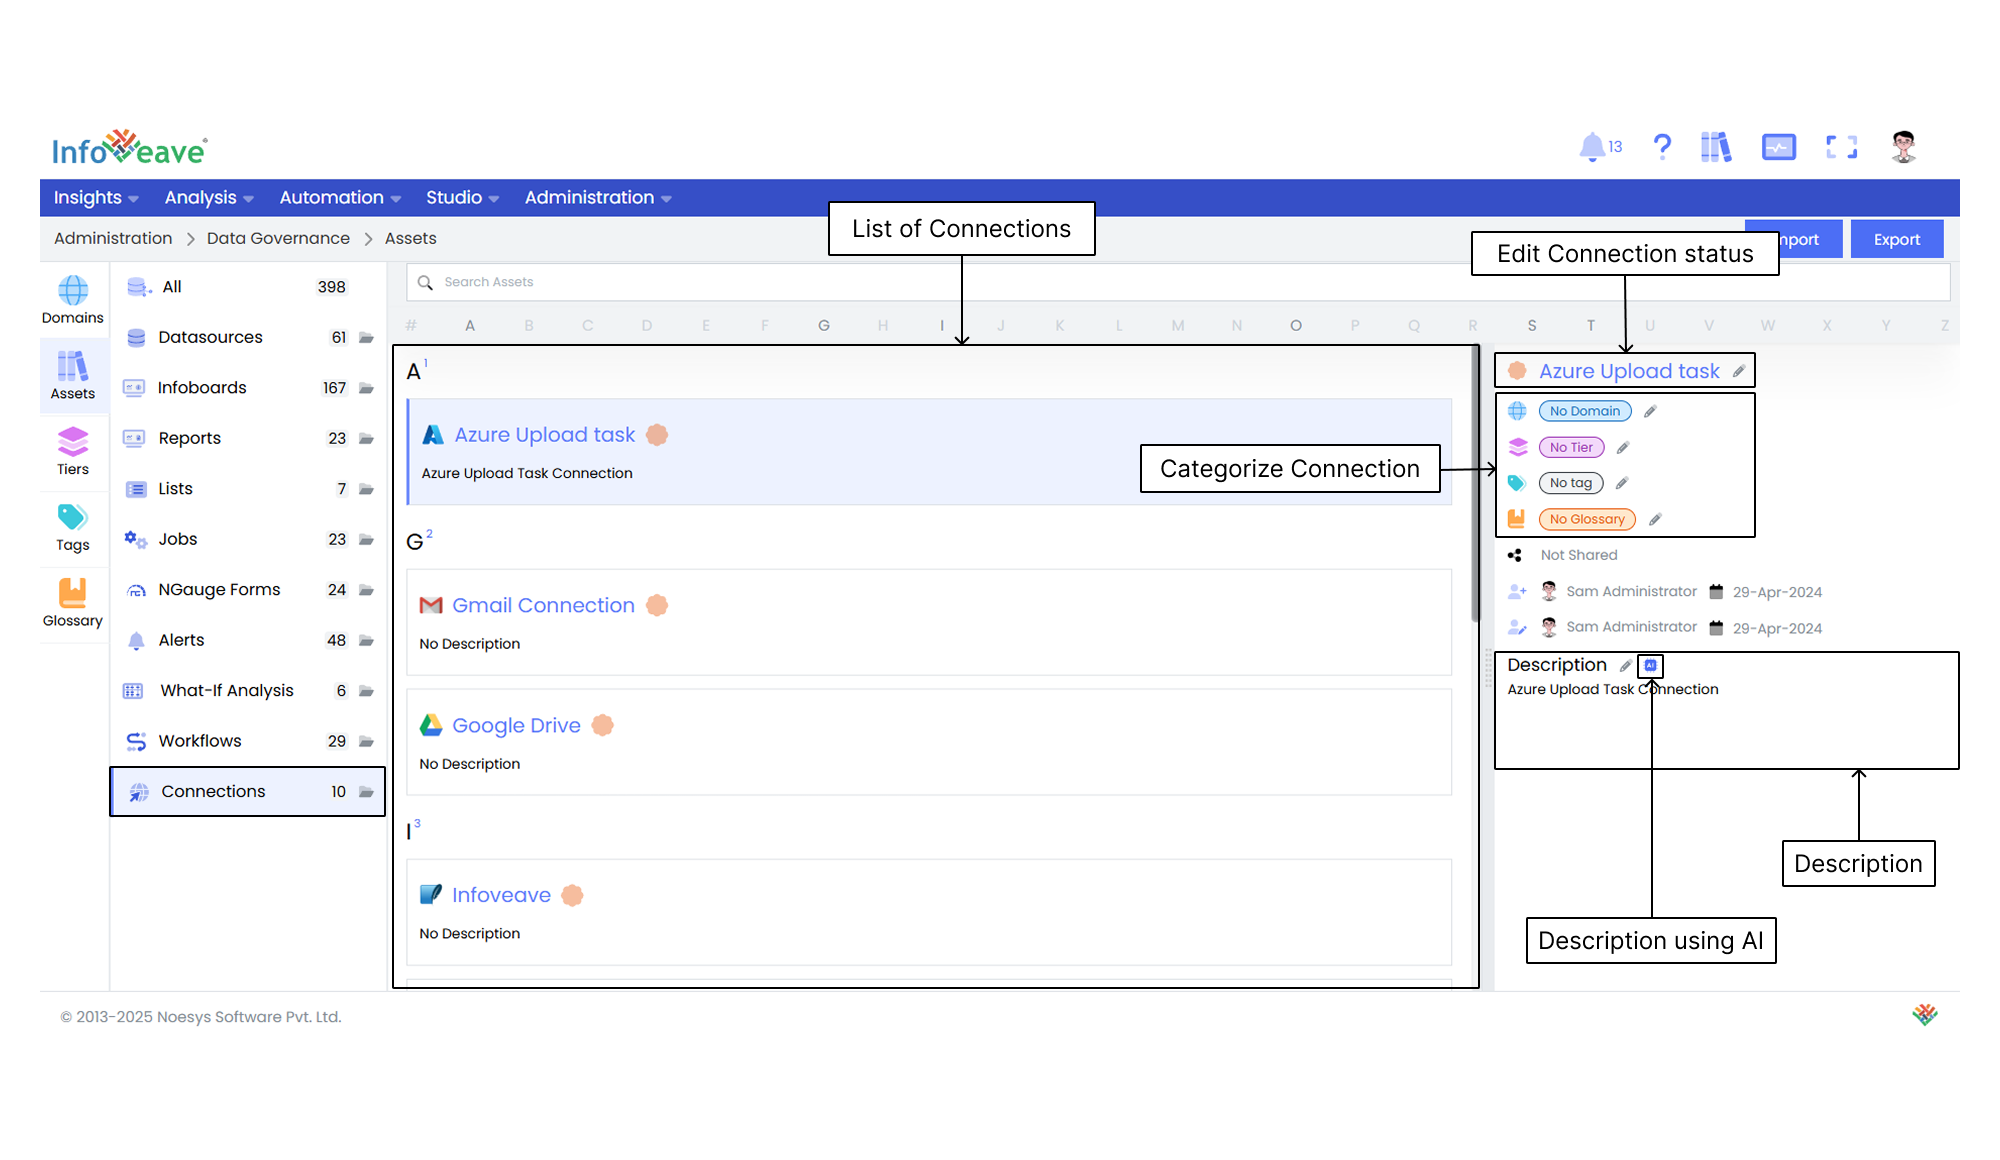Screen dimensions: 2000x1160
Task: Select the Jobs category
Action: click(x=247, y=539)
